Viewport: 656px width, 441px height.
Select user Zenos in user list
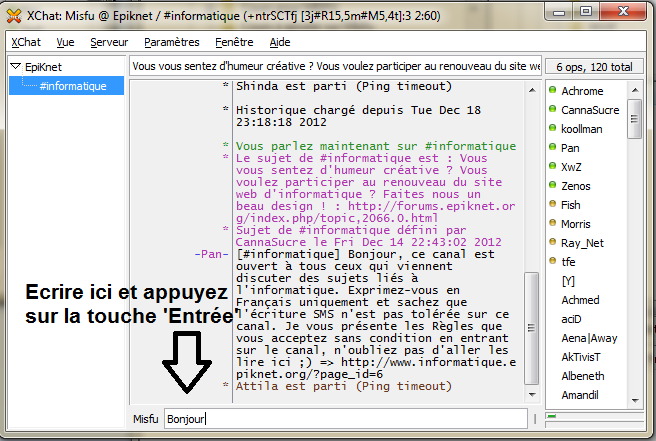pyautogui.click(x=576, y=186)
